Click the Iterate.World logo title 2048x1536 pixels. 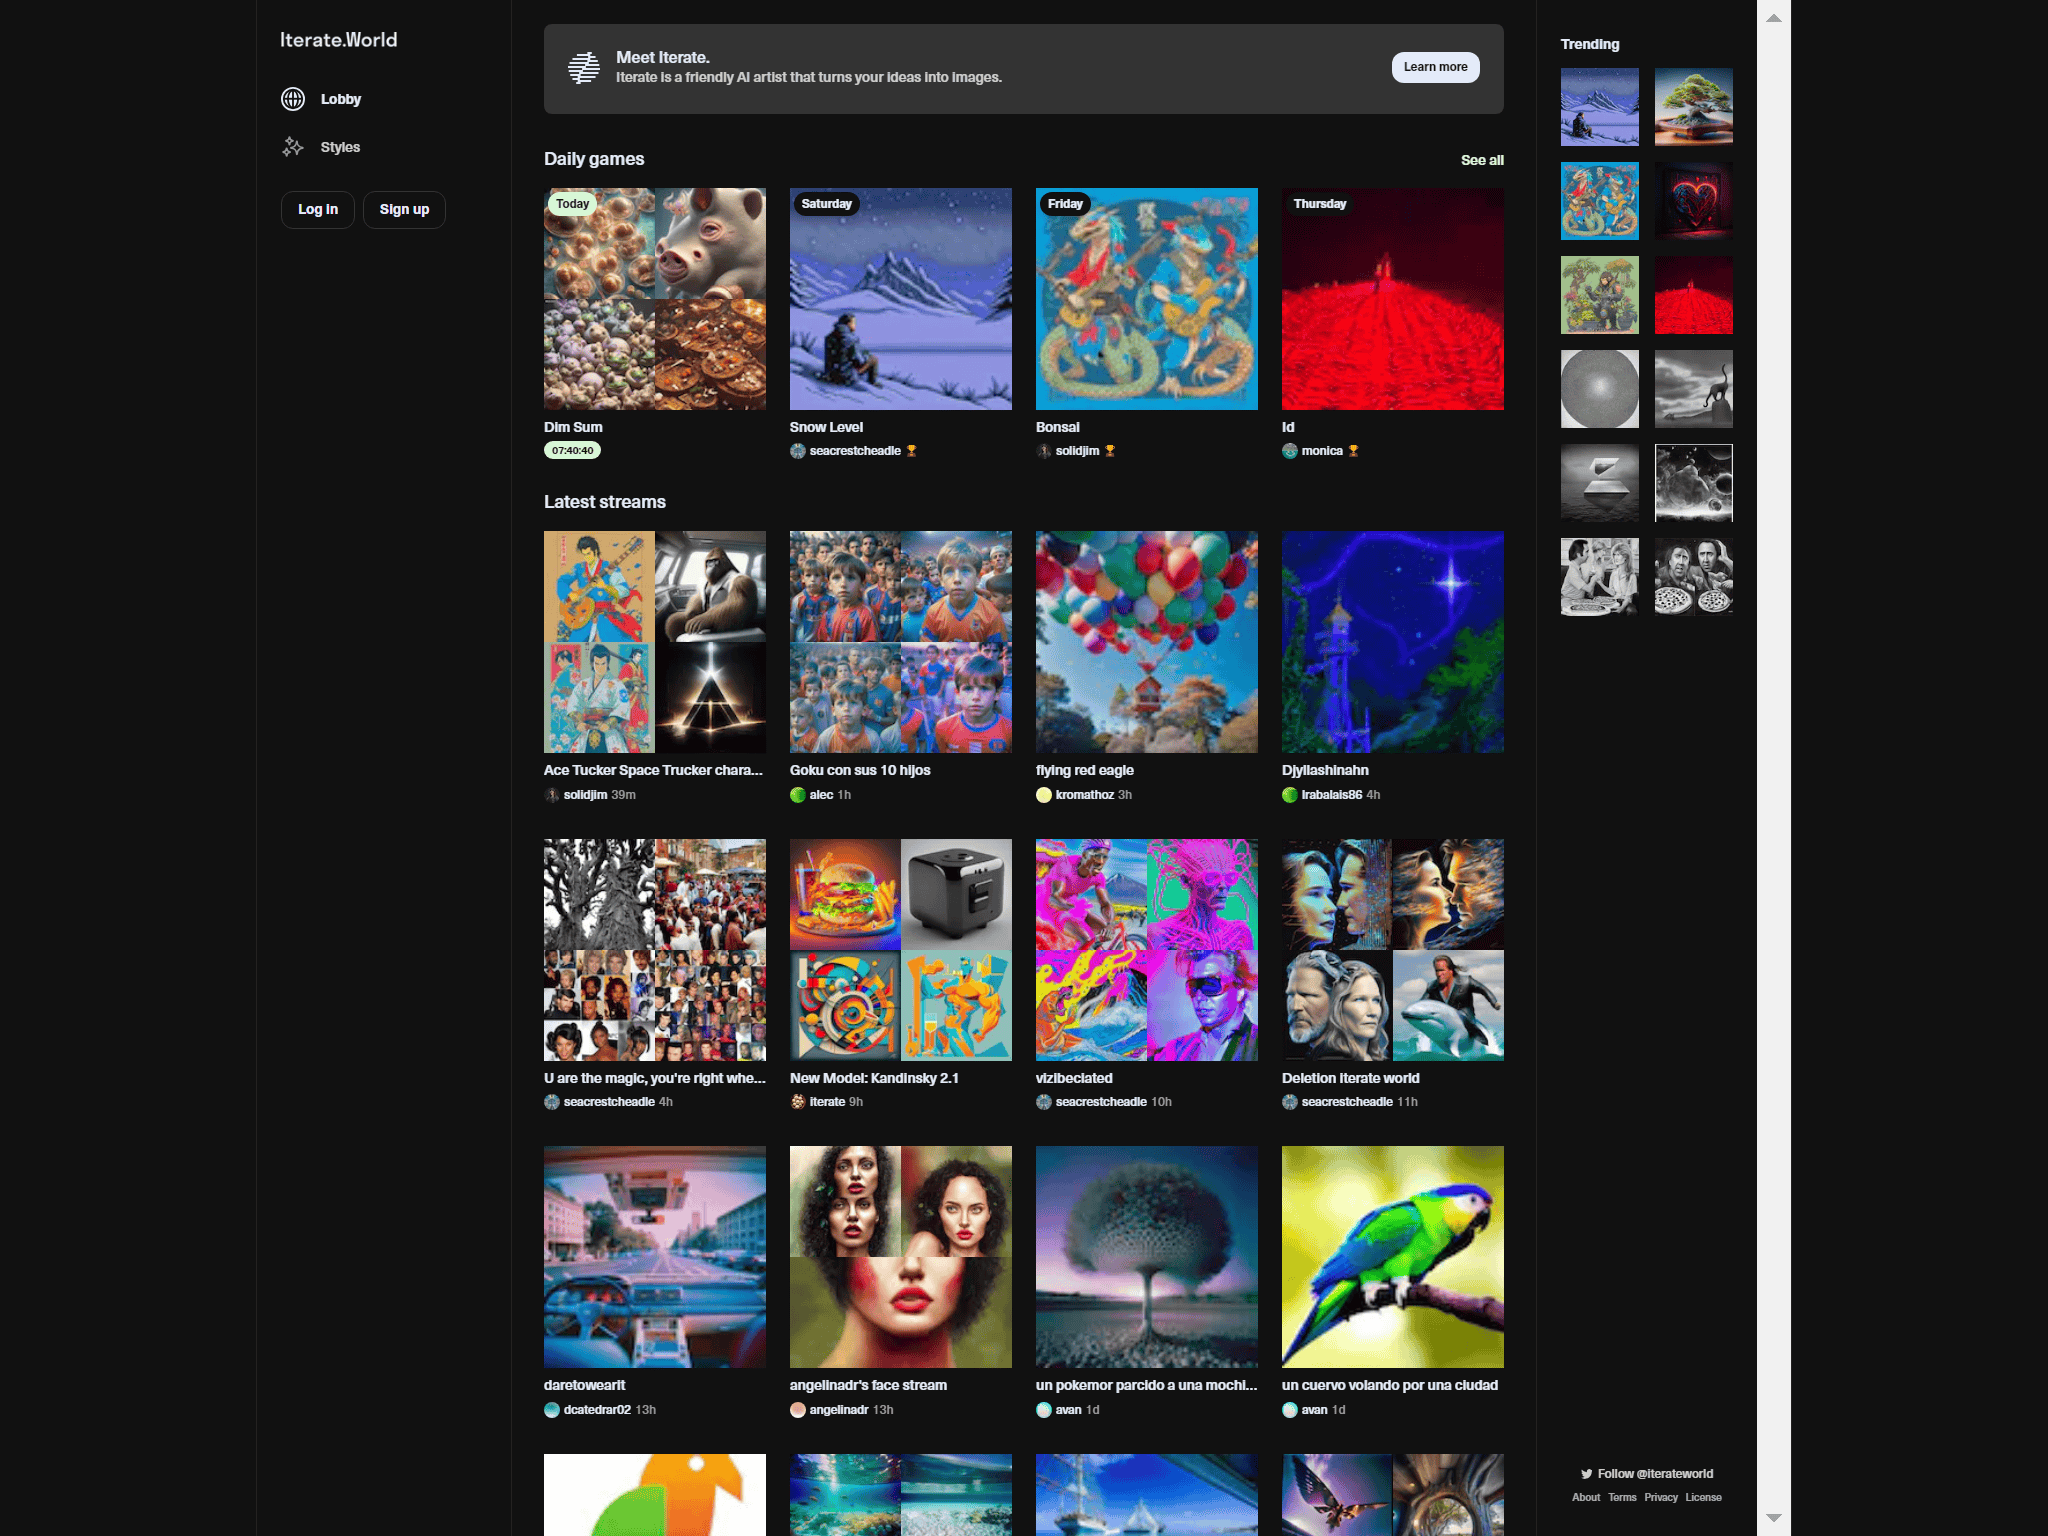click(338, 40)
